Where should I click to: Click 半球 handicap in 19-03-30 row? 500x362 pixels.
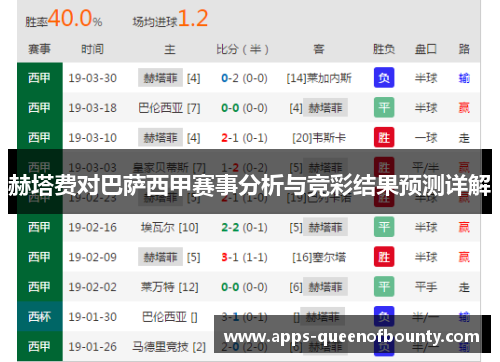(x=426, y=78)
